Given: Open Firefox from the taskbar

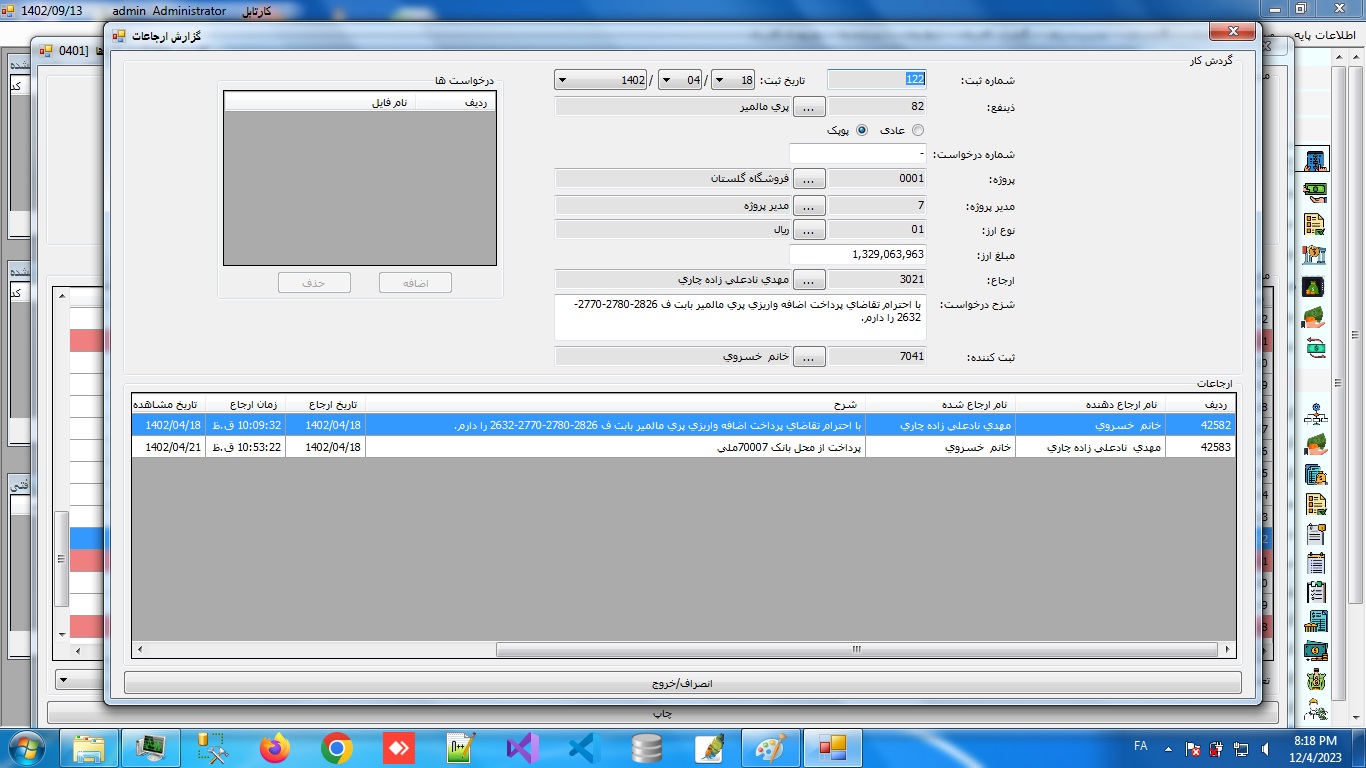Looking at the screenshot, I should [x=274, y=748].
